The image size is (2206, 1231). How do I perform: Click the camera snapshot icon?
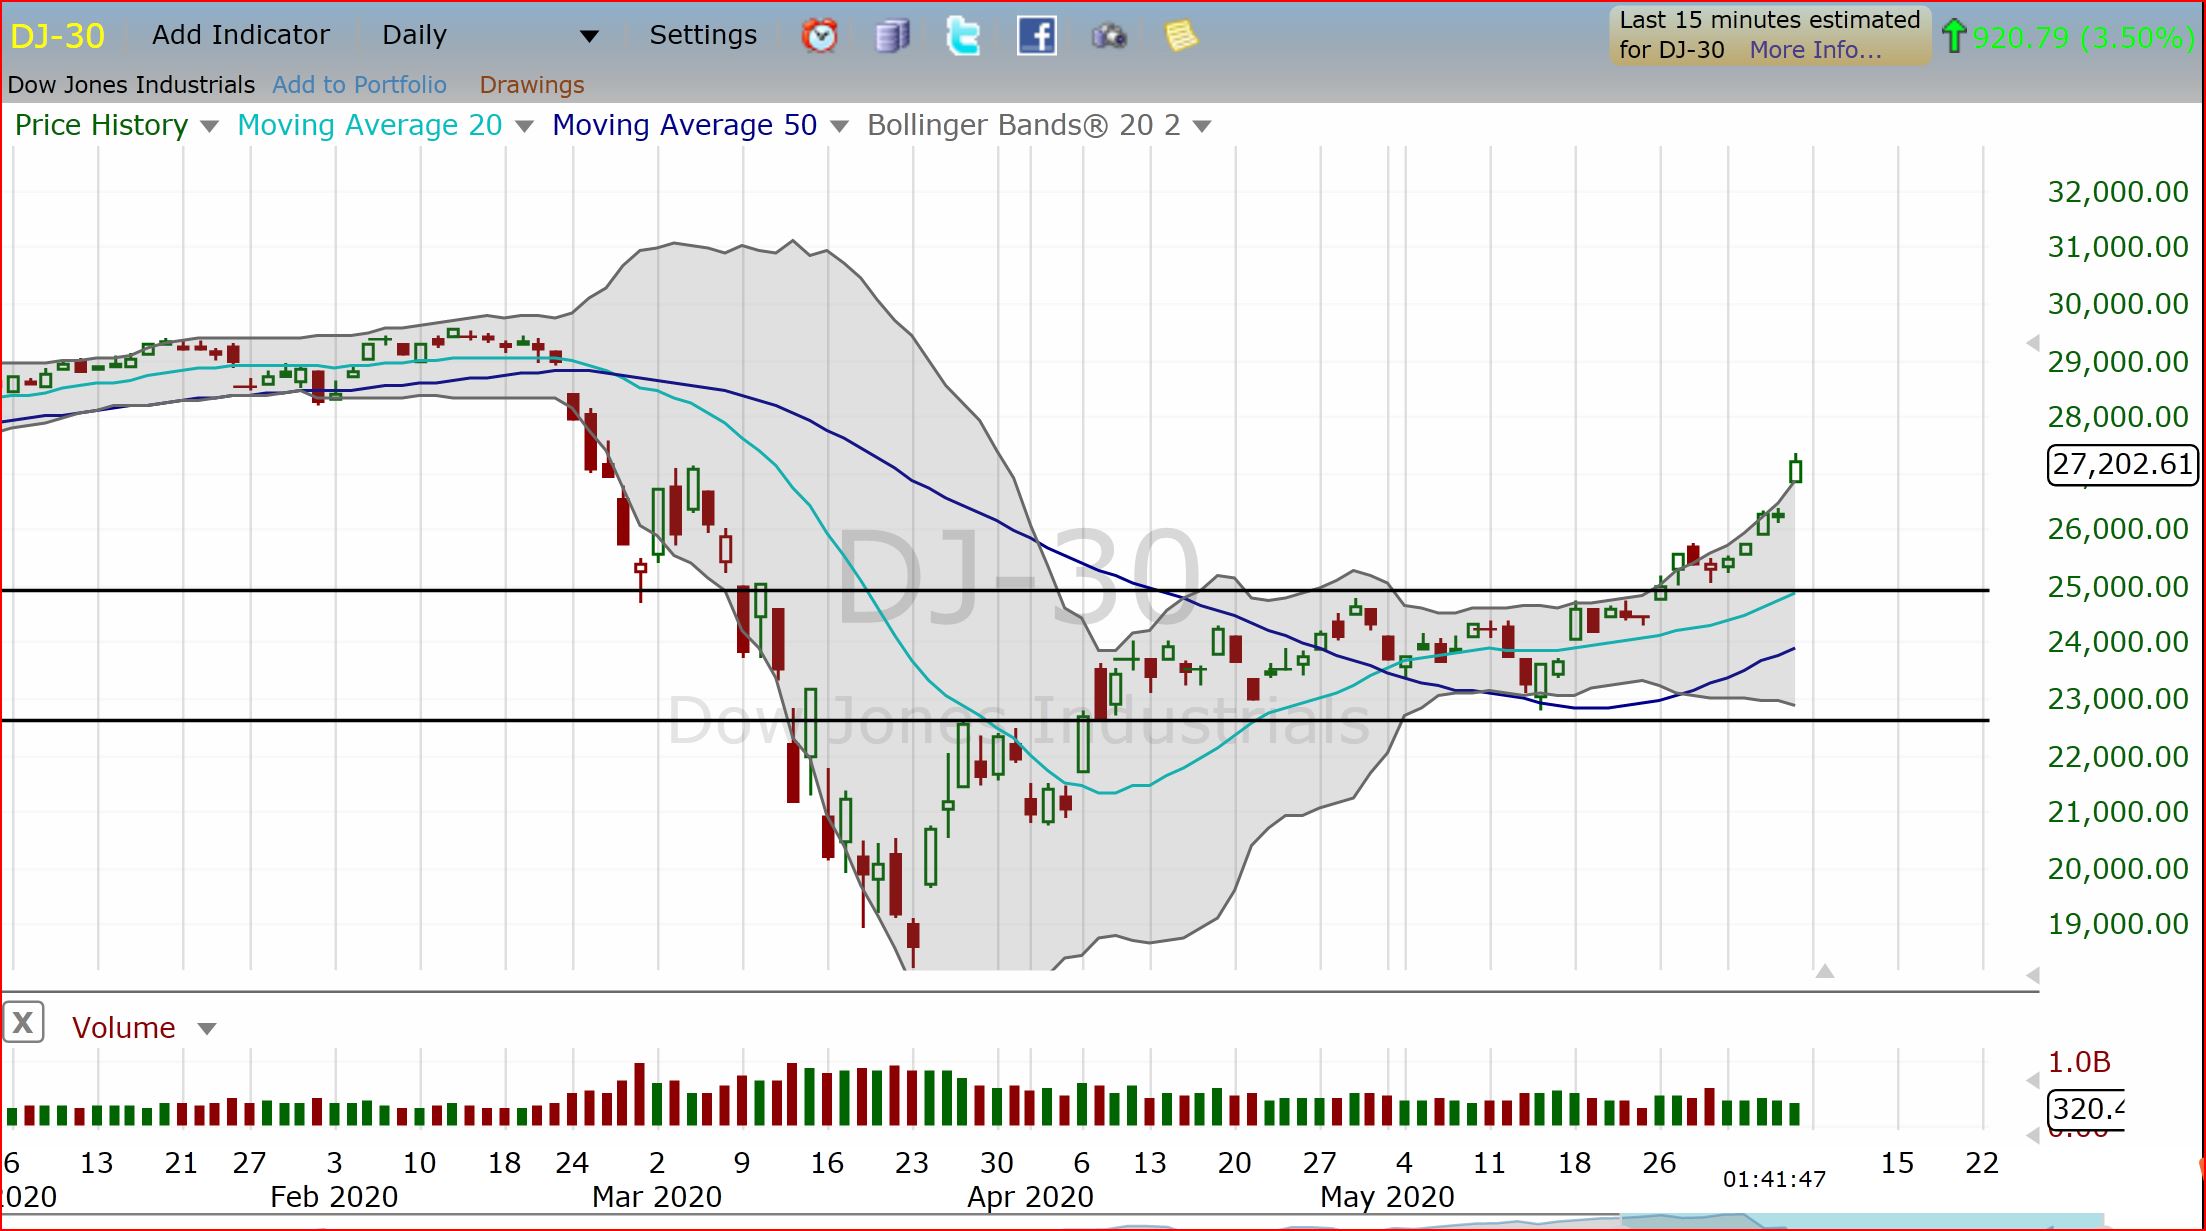(x=1108, y=38)
